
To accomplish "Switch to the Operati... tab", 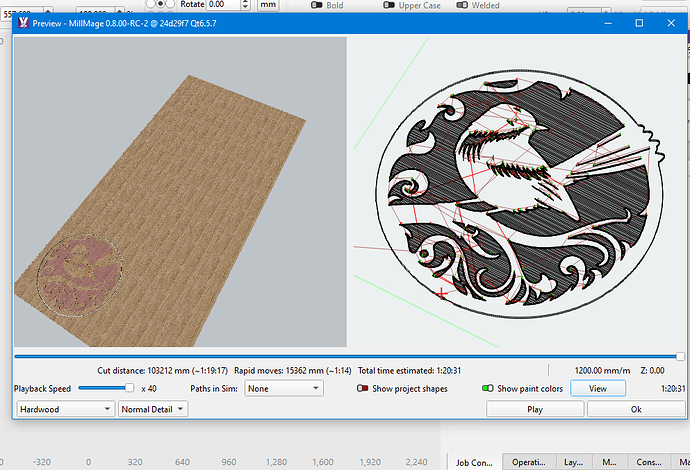I will [x=529, y=462].
